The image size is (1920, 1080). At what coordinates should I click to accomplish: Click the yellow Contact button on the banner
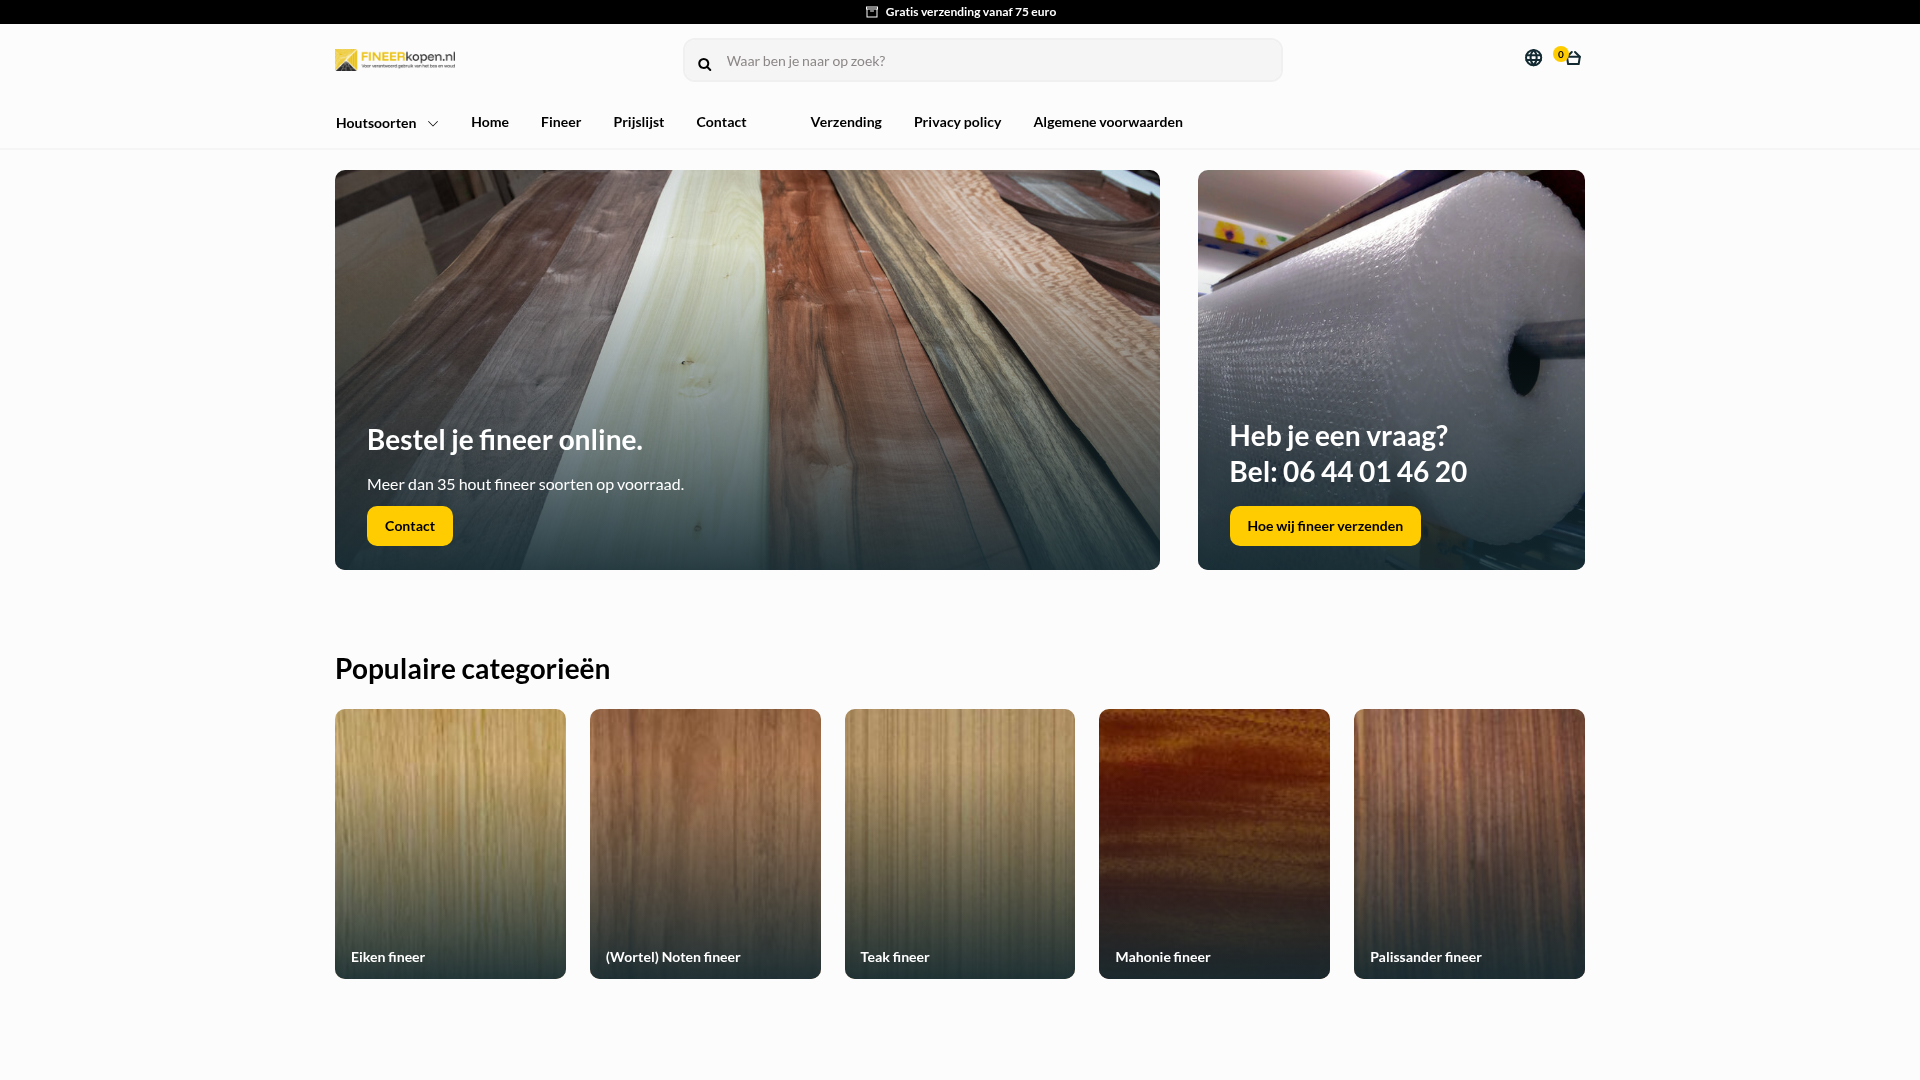410,526
